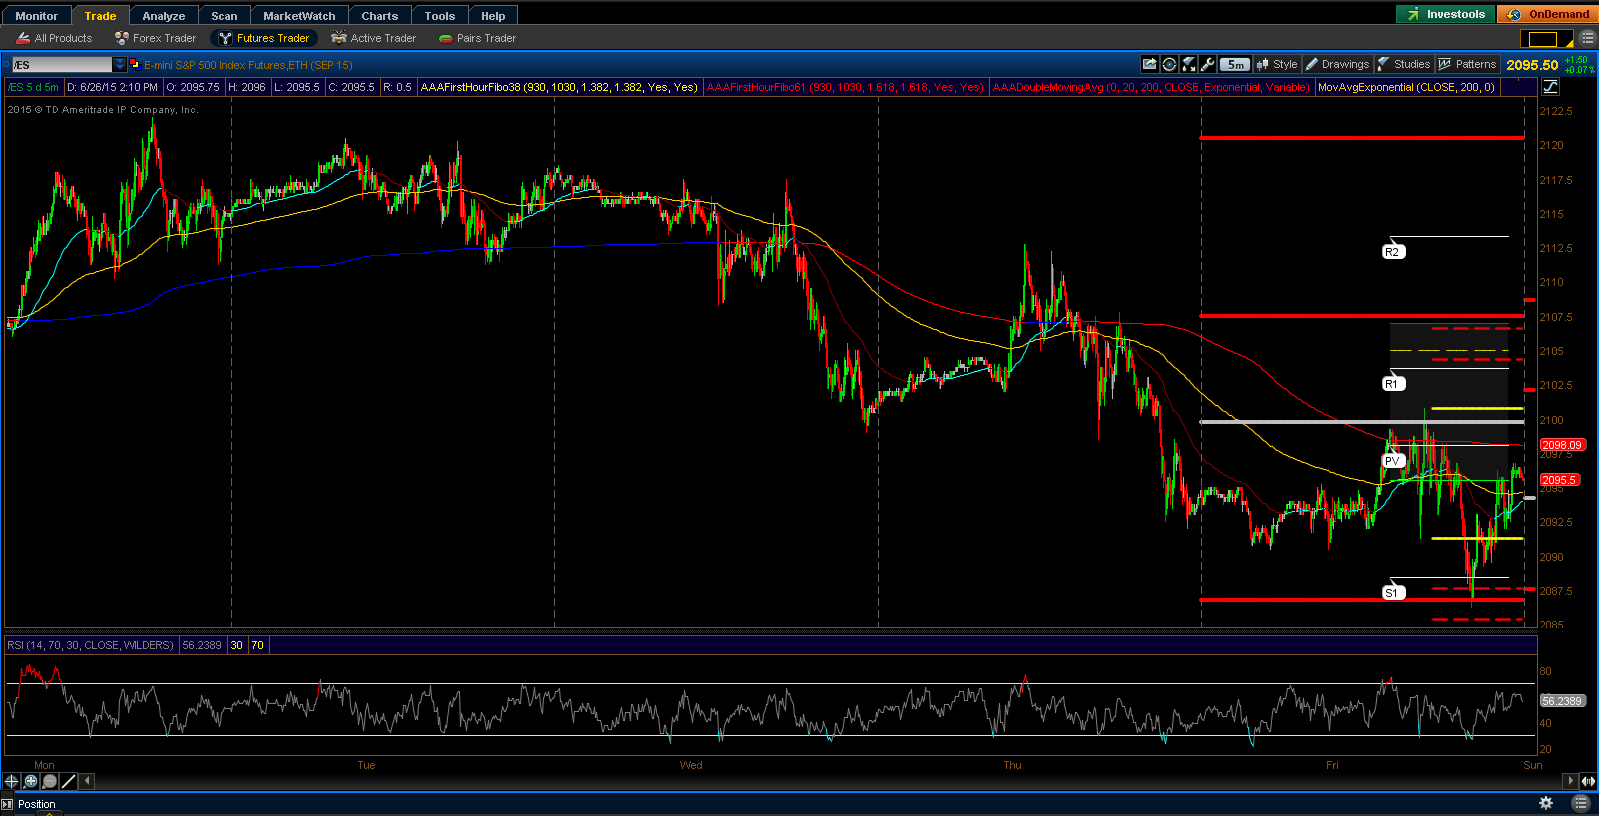Click the AAAFirstHourFibo61 study label
This screenshot has width=1599, height=816.
click(x=845, y=87)
